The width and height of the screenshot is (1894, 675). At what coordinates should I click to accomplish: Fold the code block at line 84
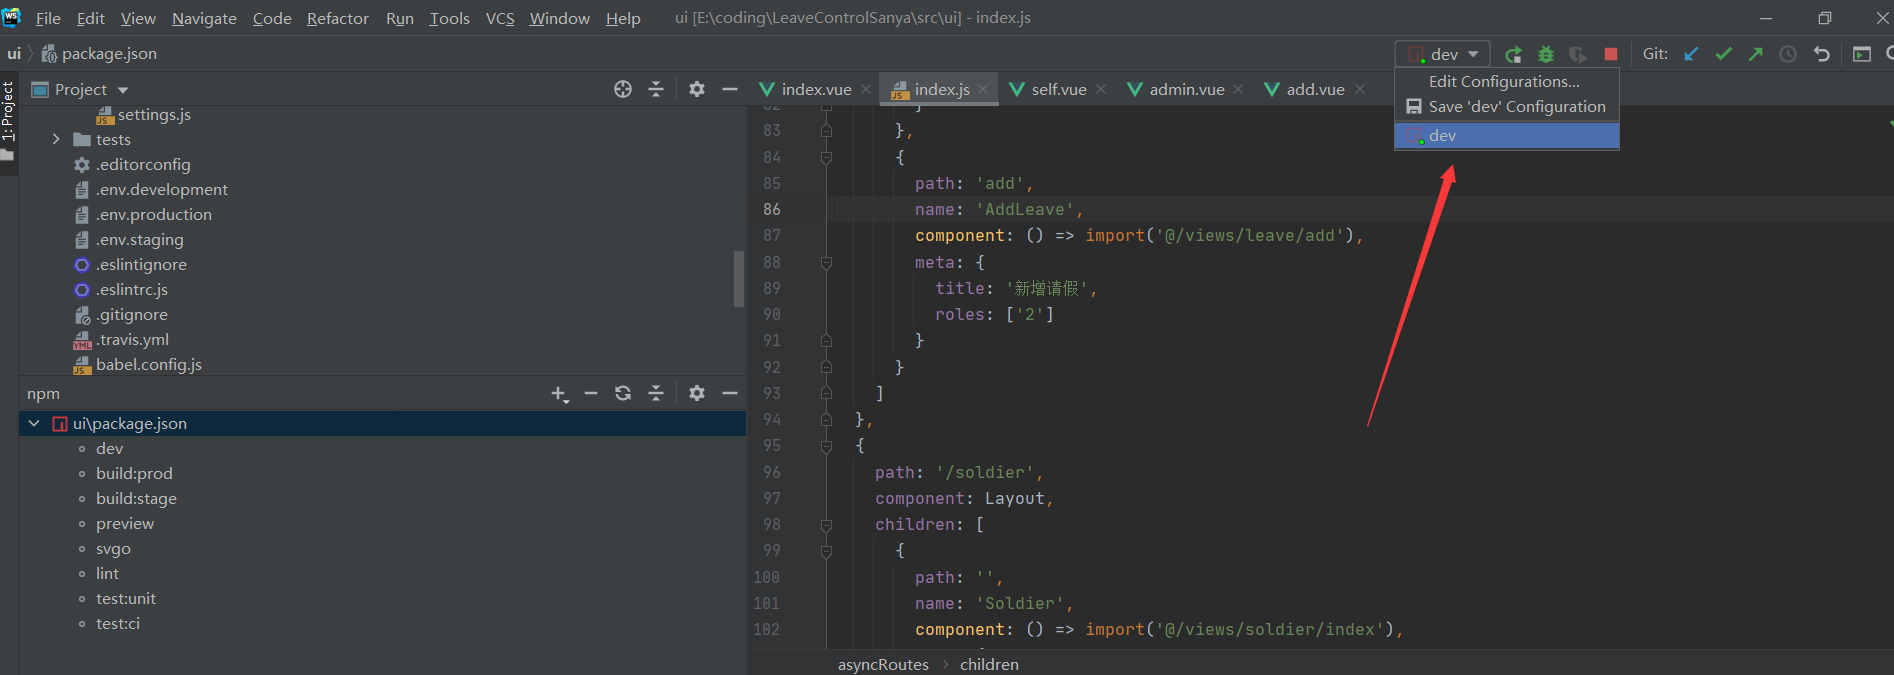826,157
